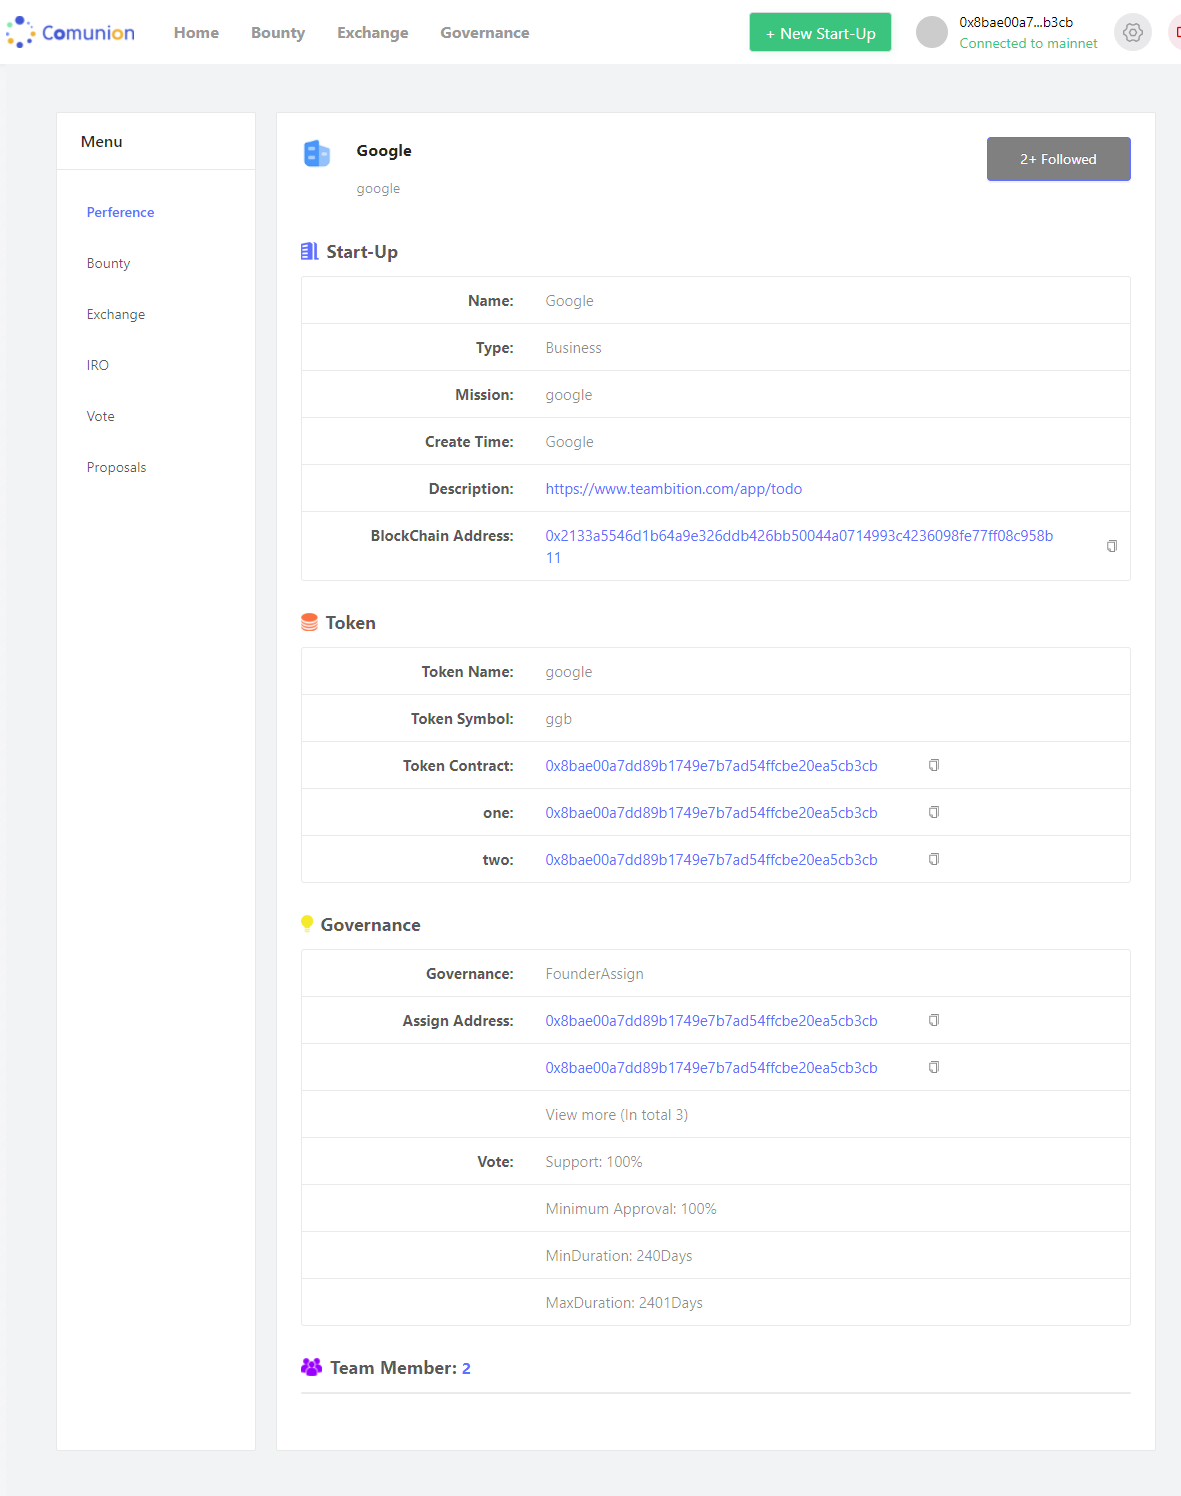Select the Support: 100% value

point(594,1162)
